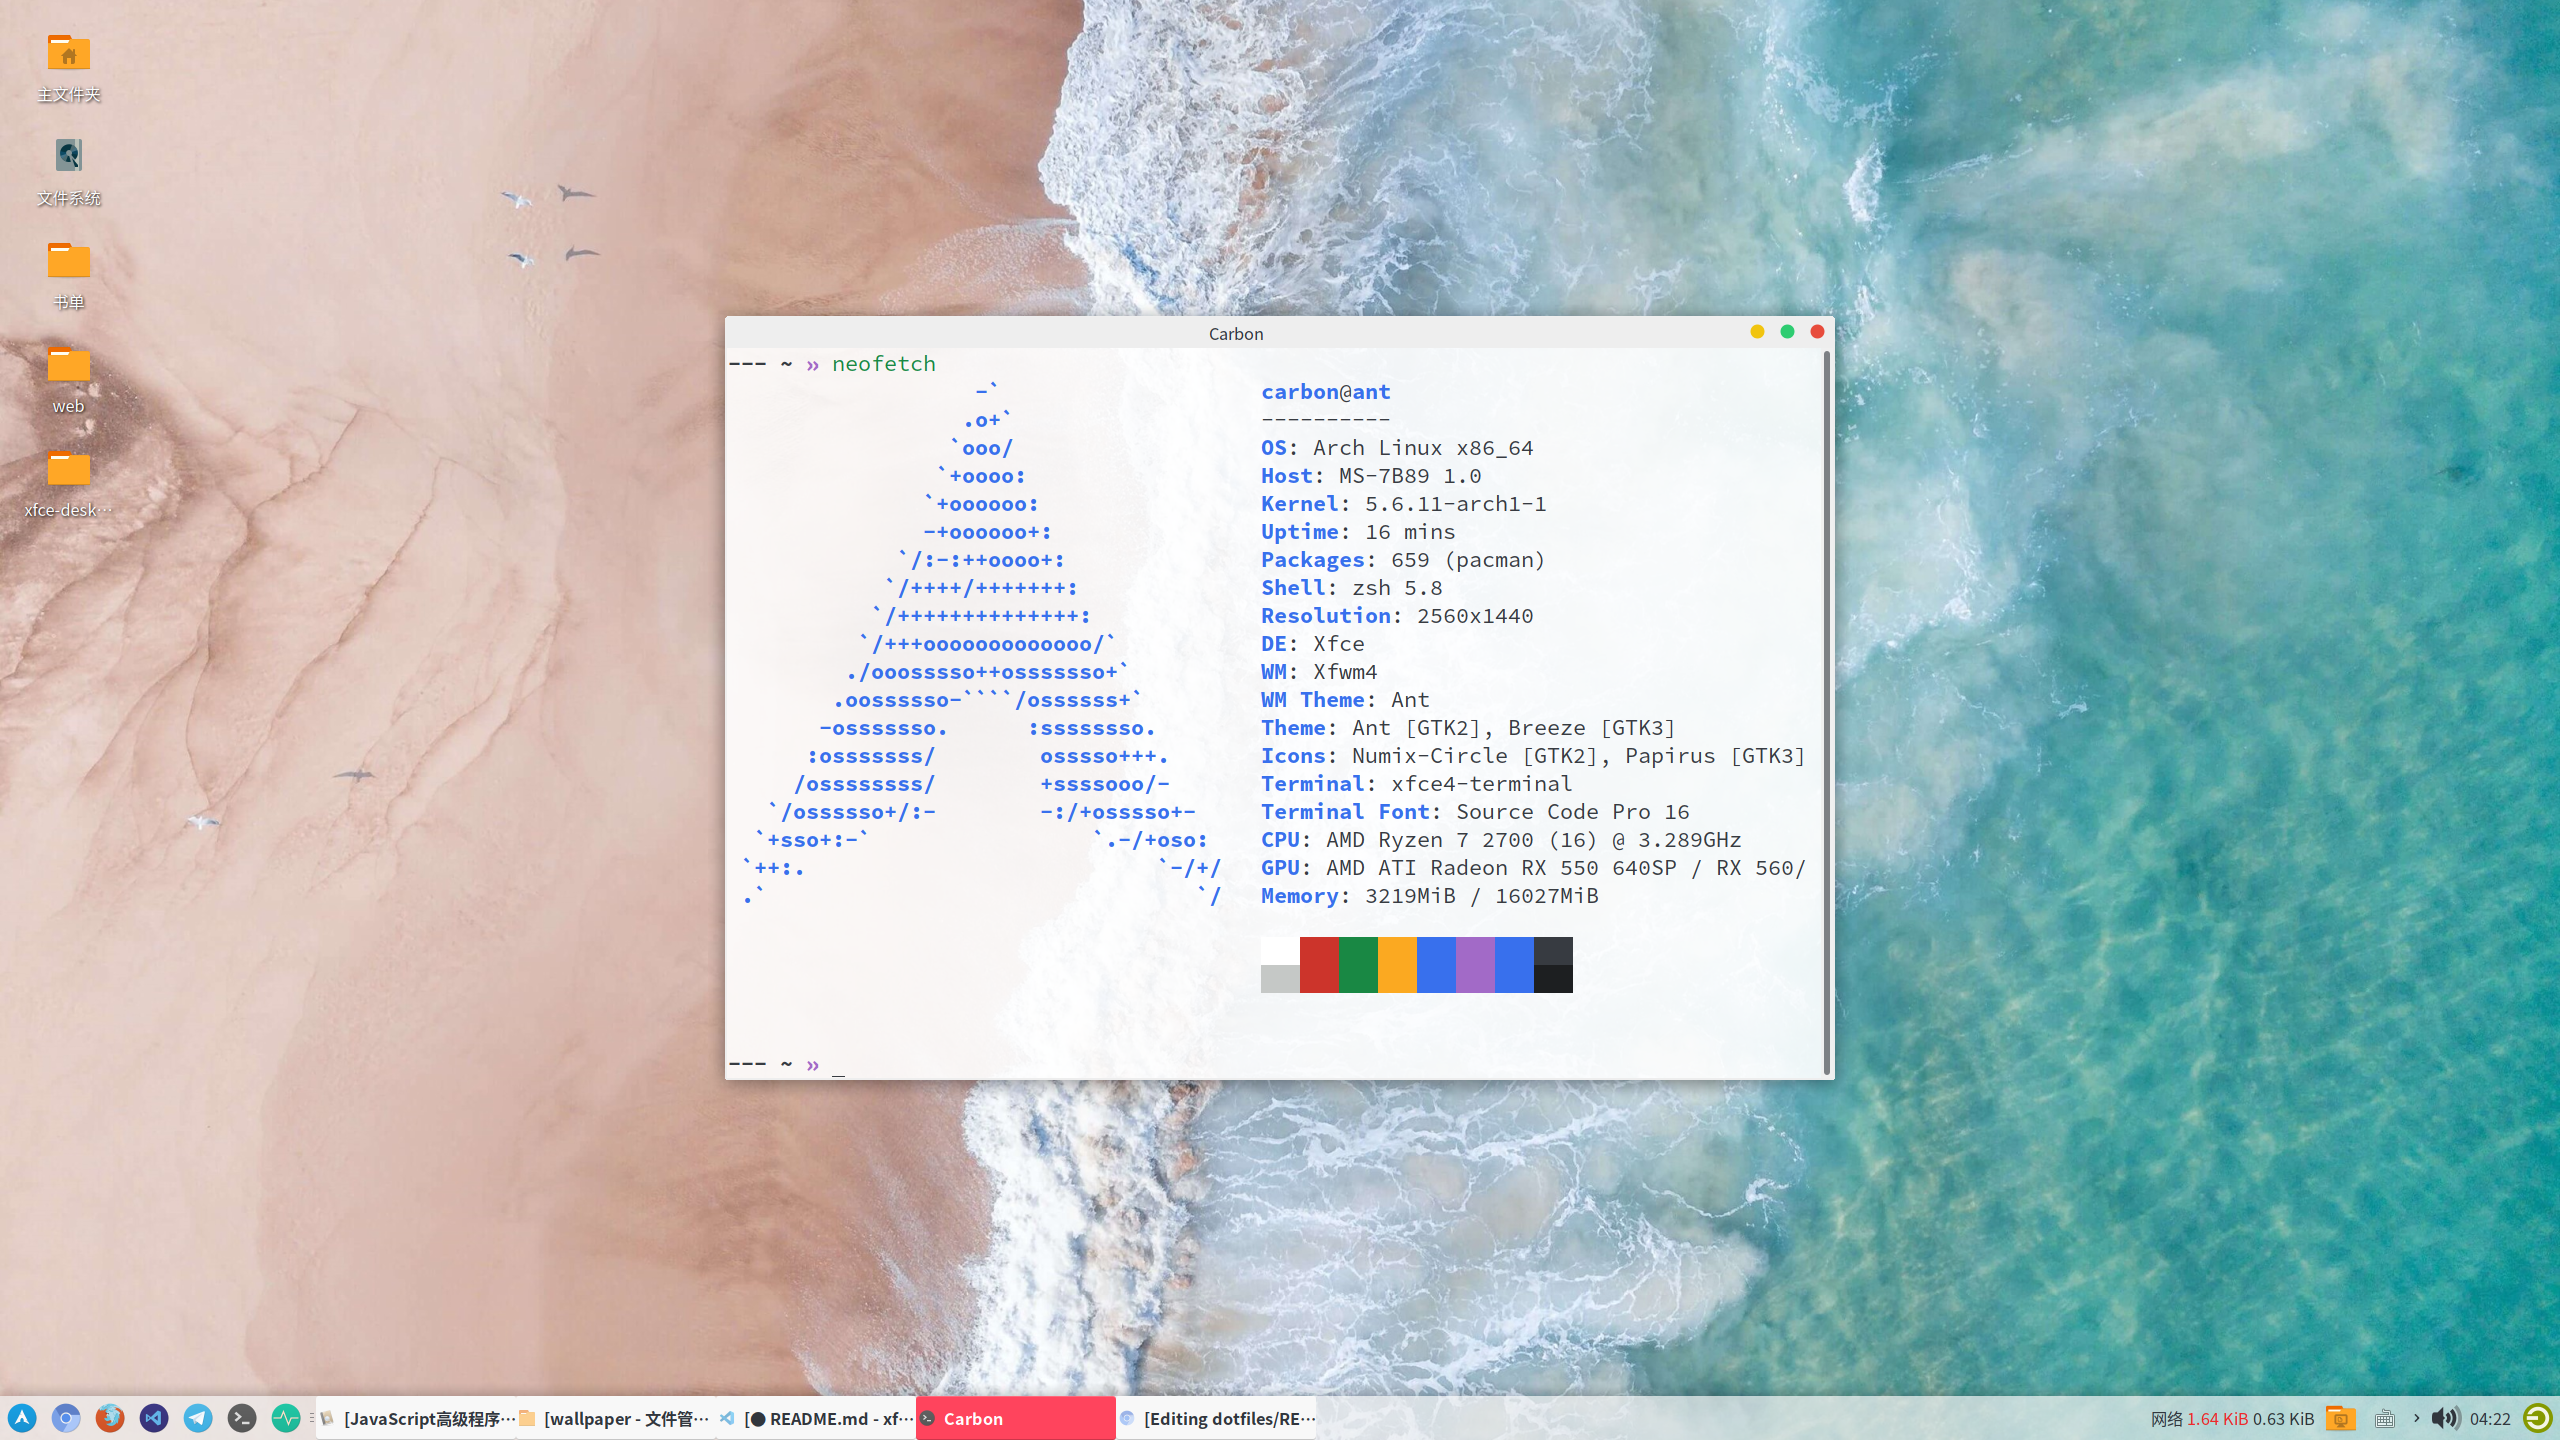Image resolution: width=2560 pixels, height=1440 pixels.
Task: Launch Firefox from the panel
Action: 110,1418
